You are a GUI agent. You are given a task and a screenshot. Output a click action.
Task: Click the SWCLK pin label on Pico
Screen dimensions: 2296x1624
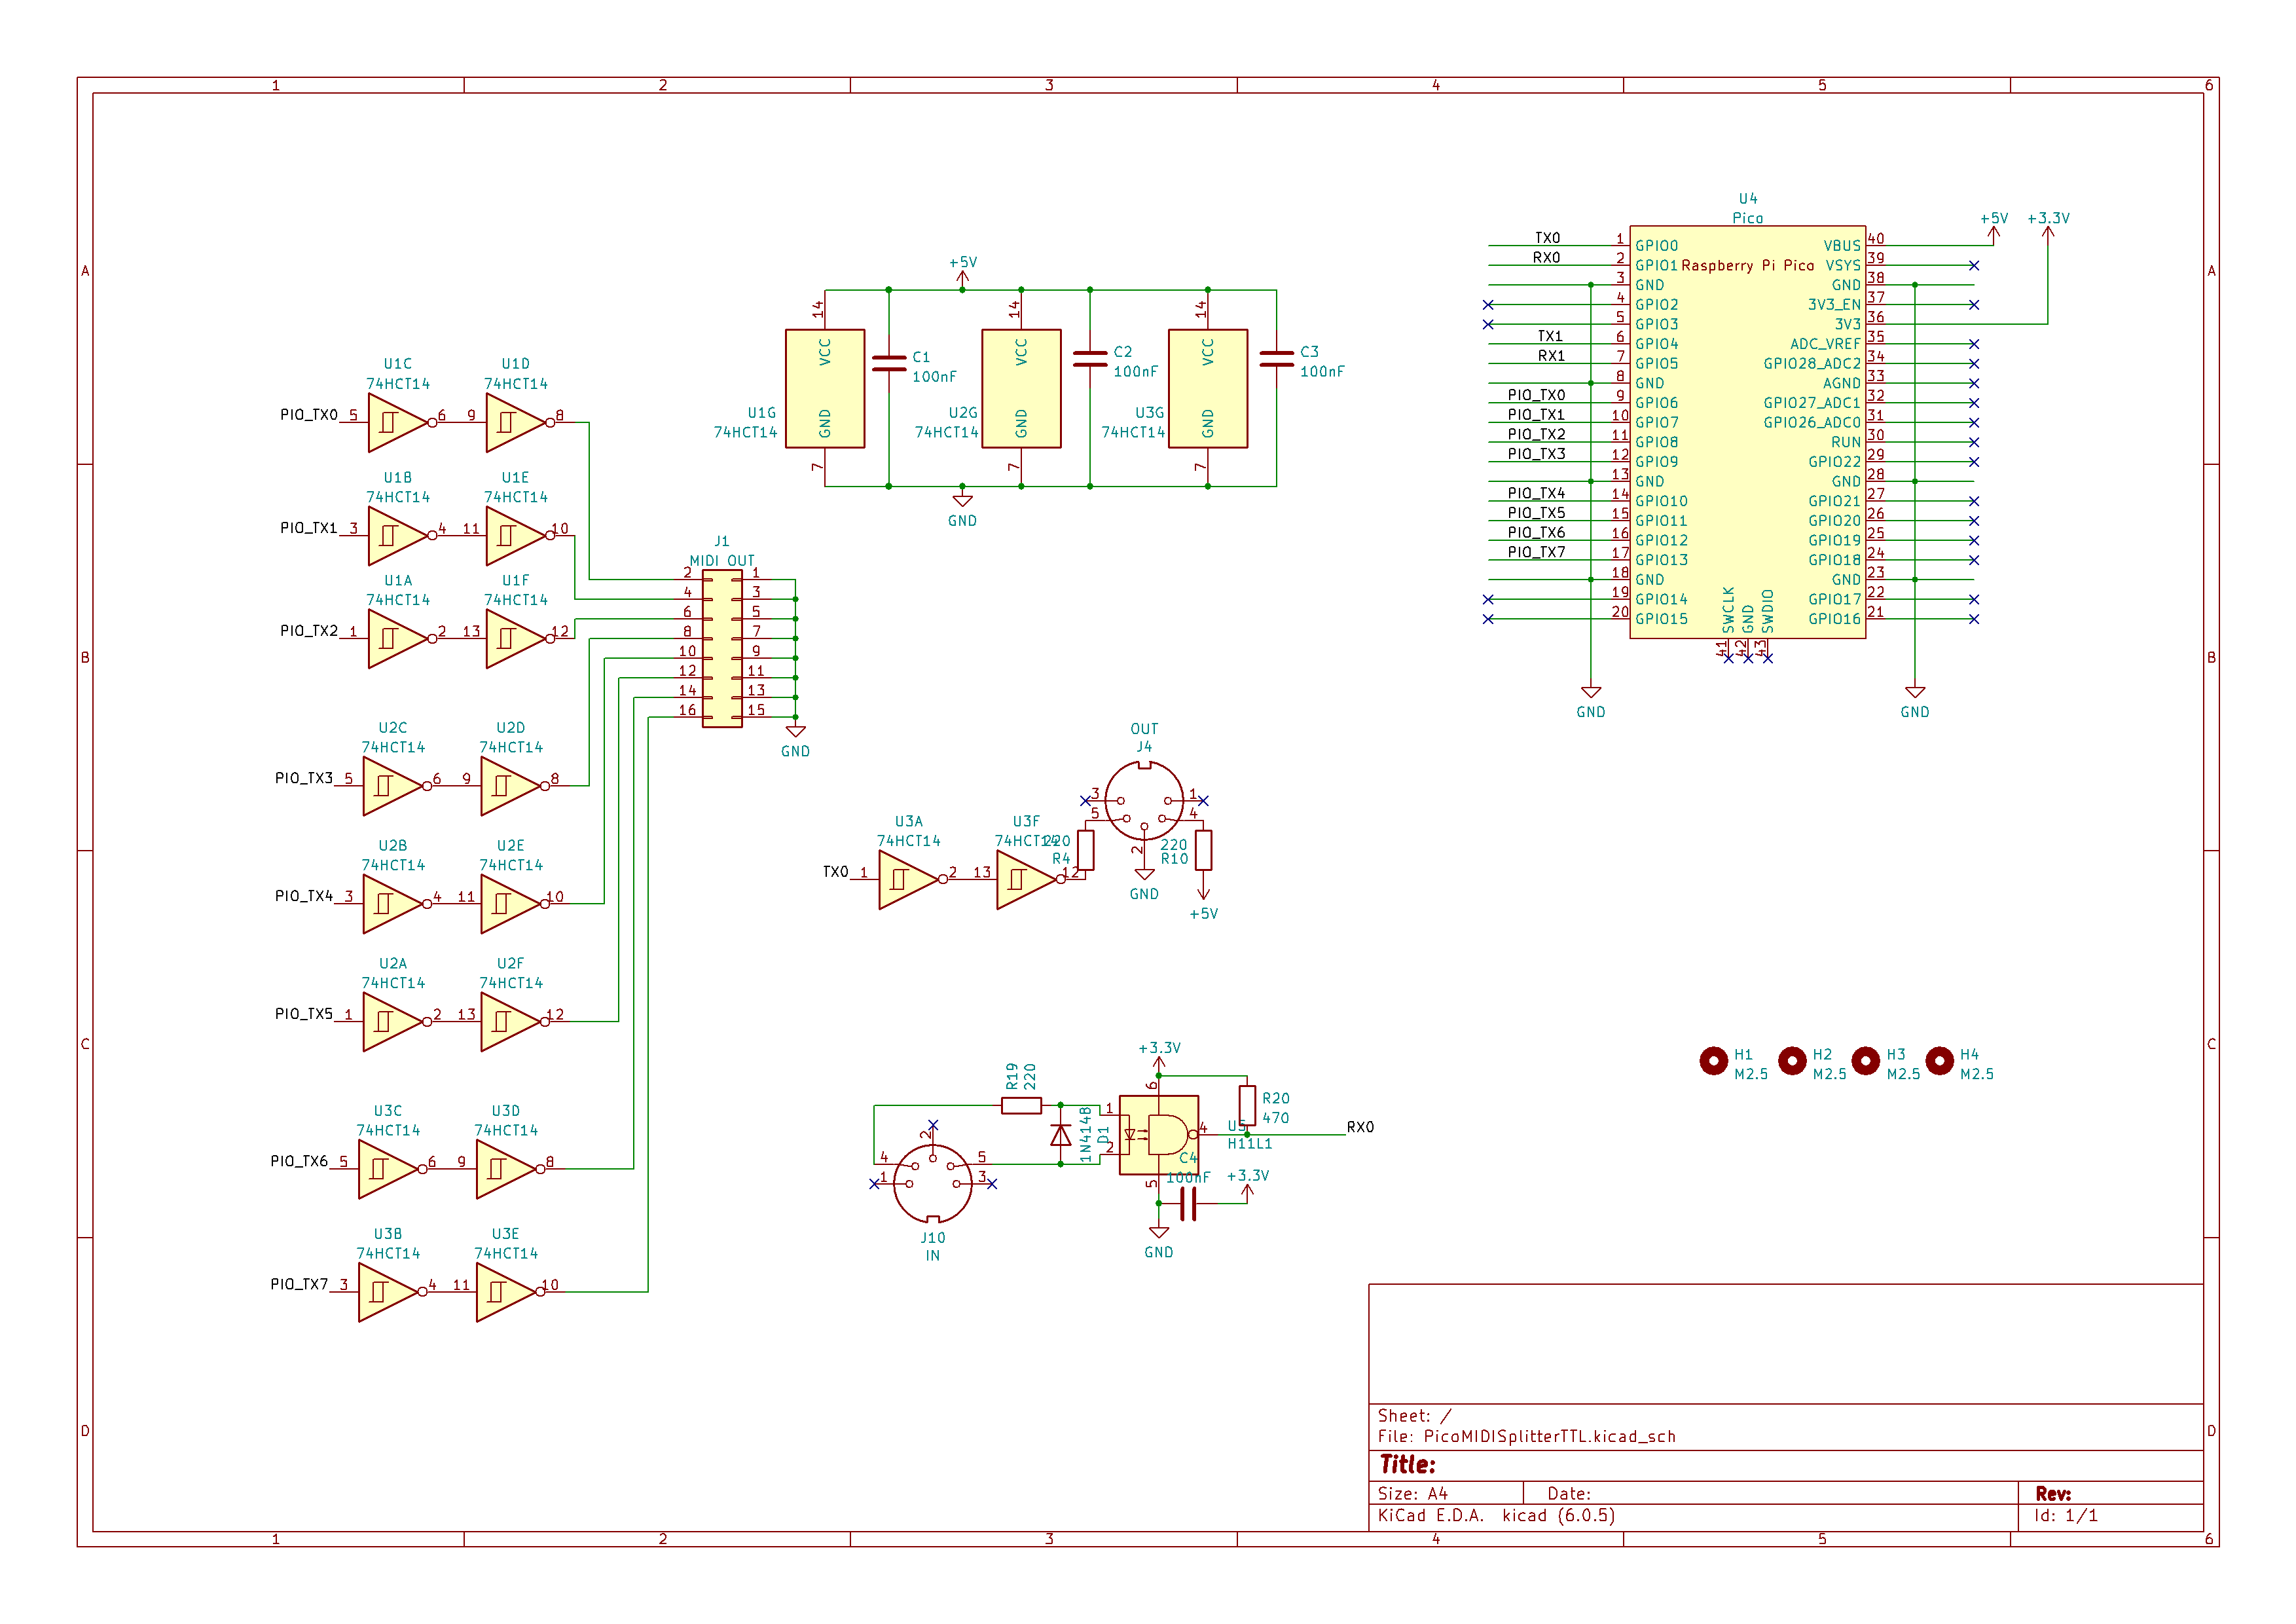1729,610
